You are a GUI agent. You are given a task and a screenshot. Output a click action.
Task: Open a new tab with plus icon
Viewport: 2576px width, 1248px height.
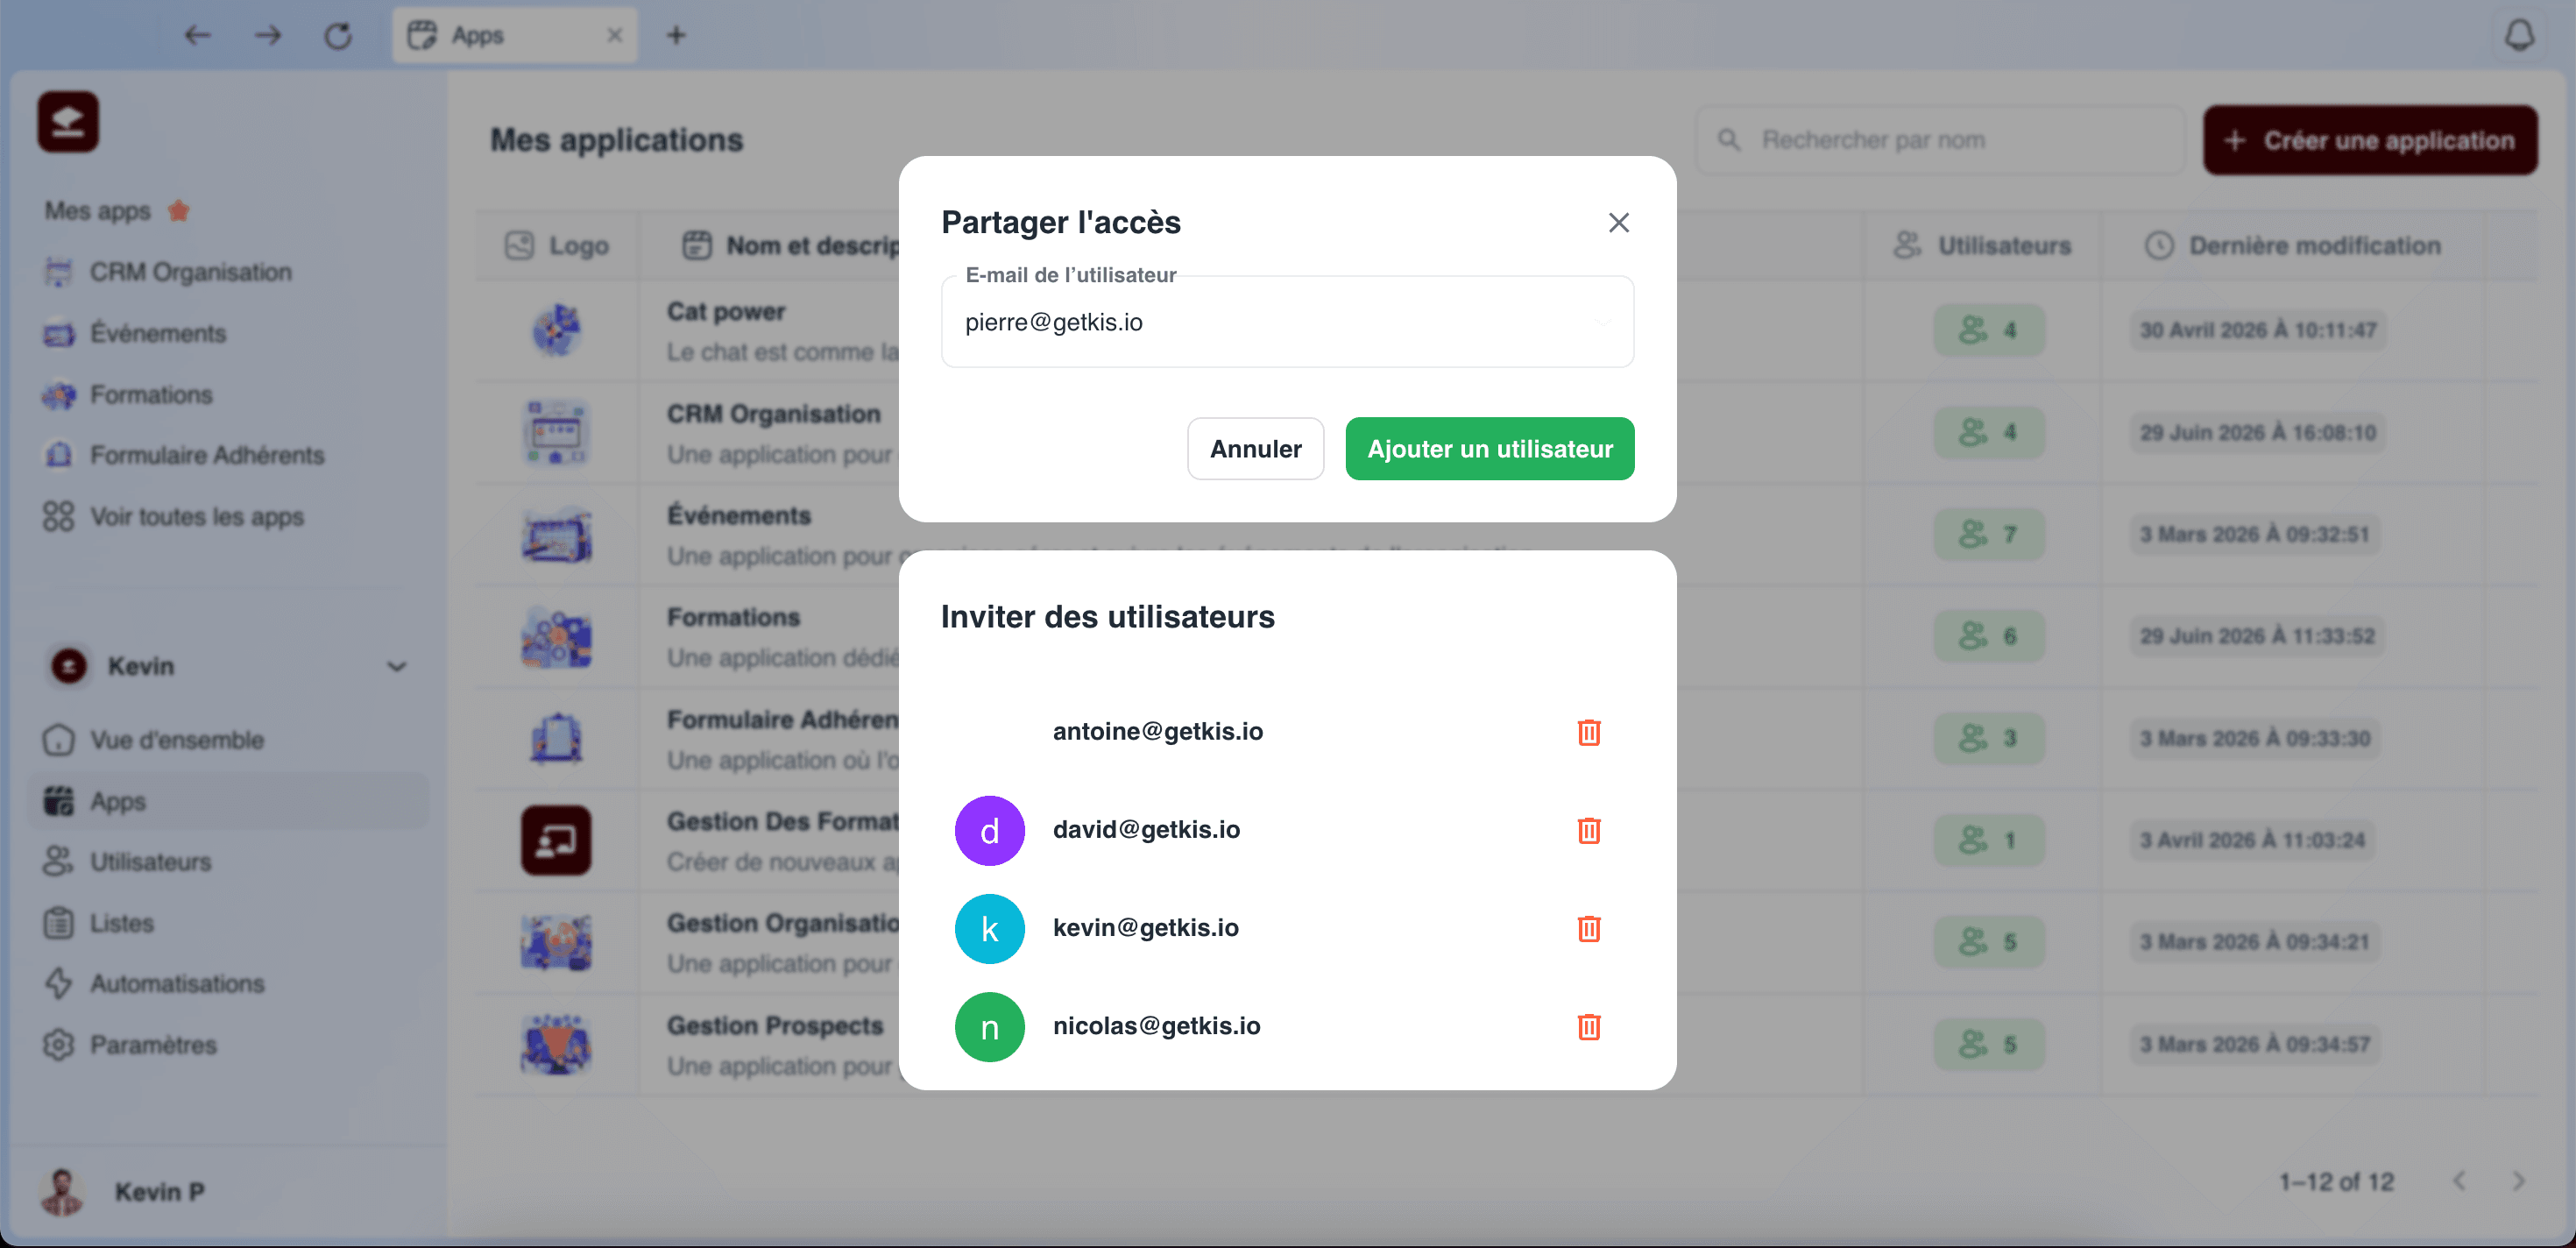(676, 35)
